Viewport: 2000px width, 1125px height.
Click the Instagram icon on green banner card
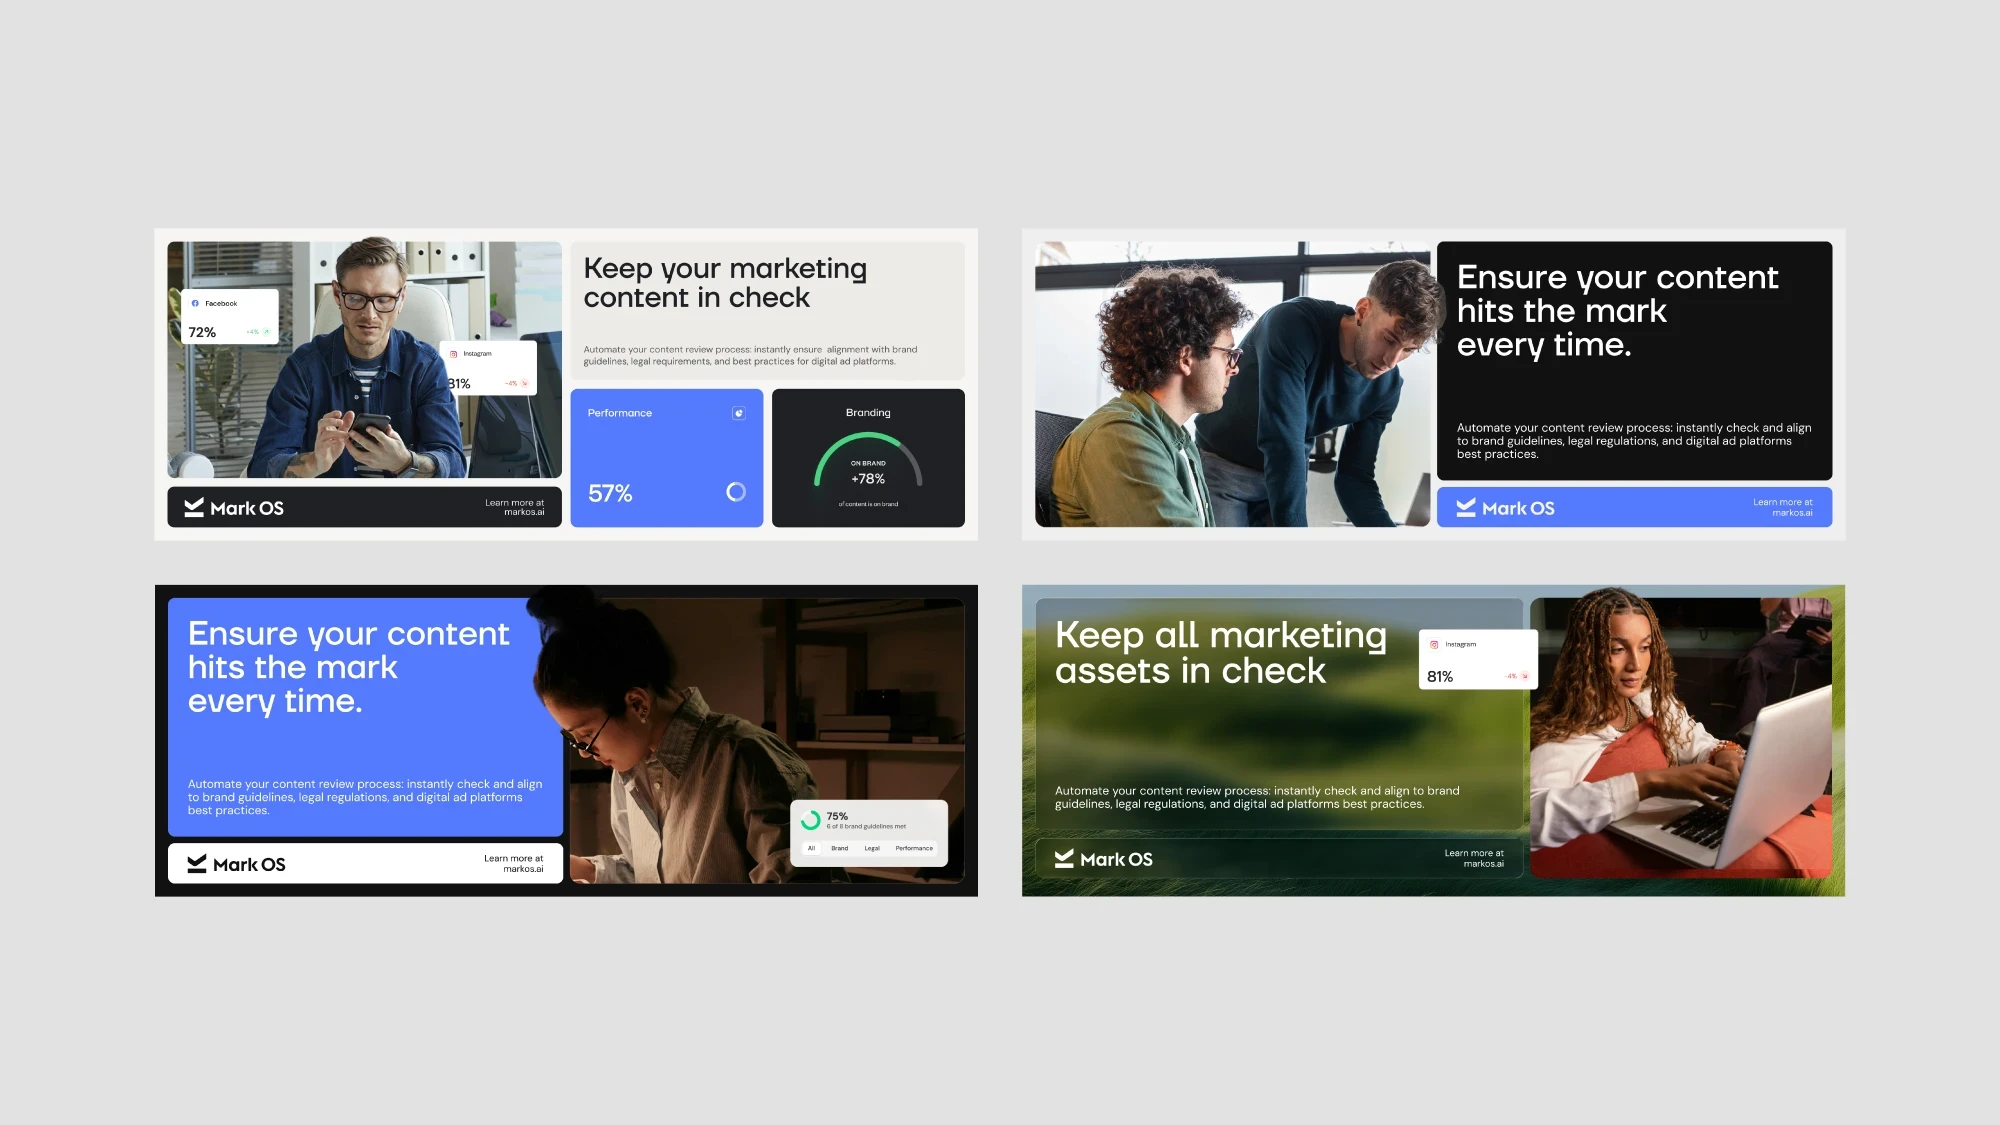1434,645
